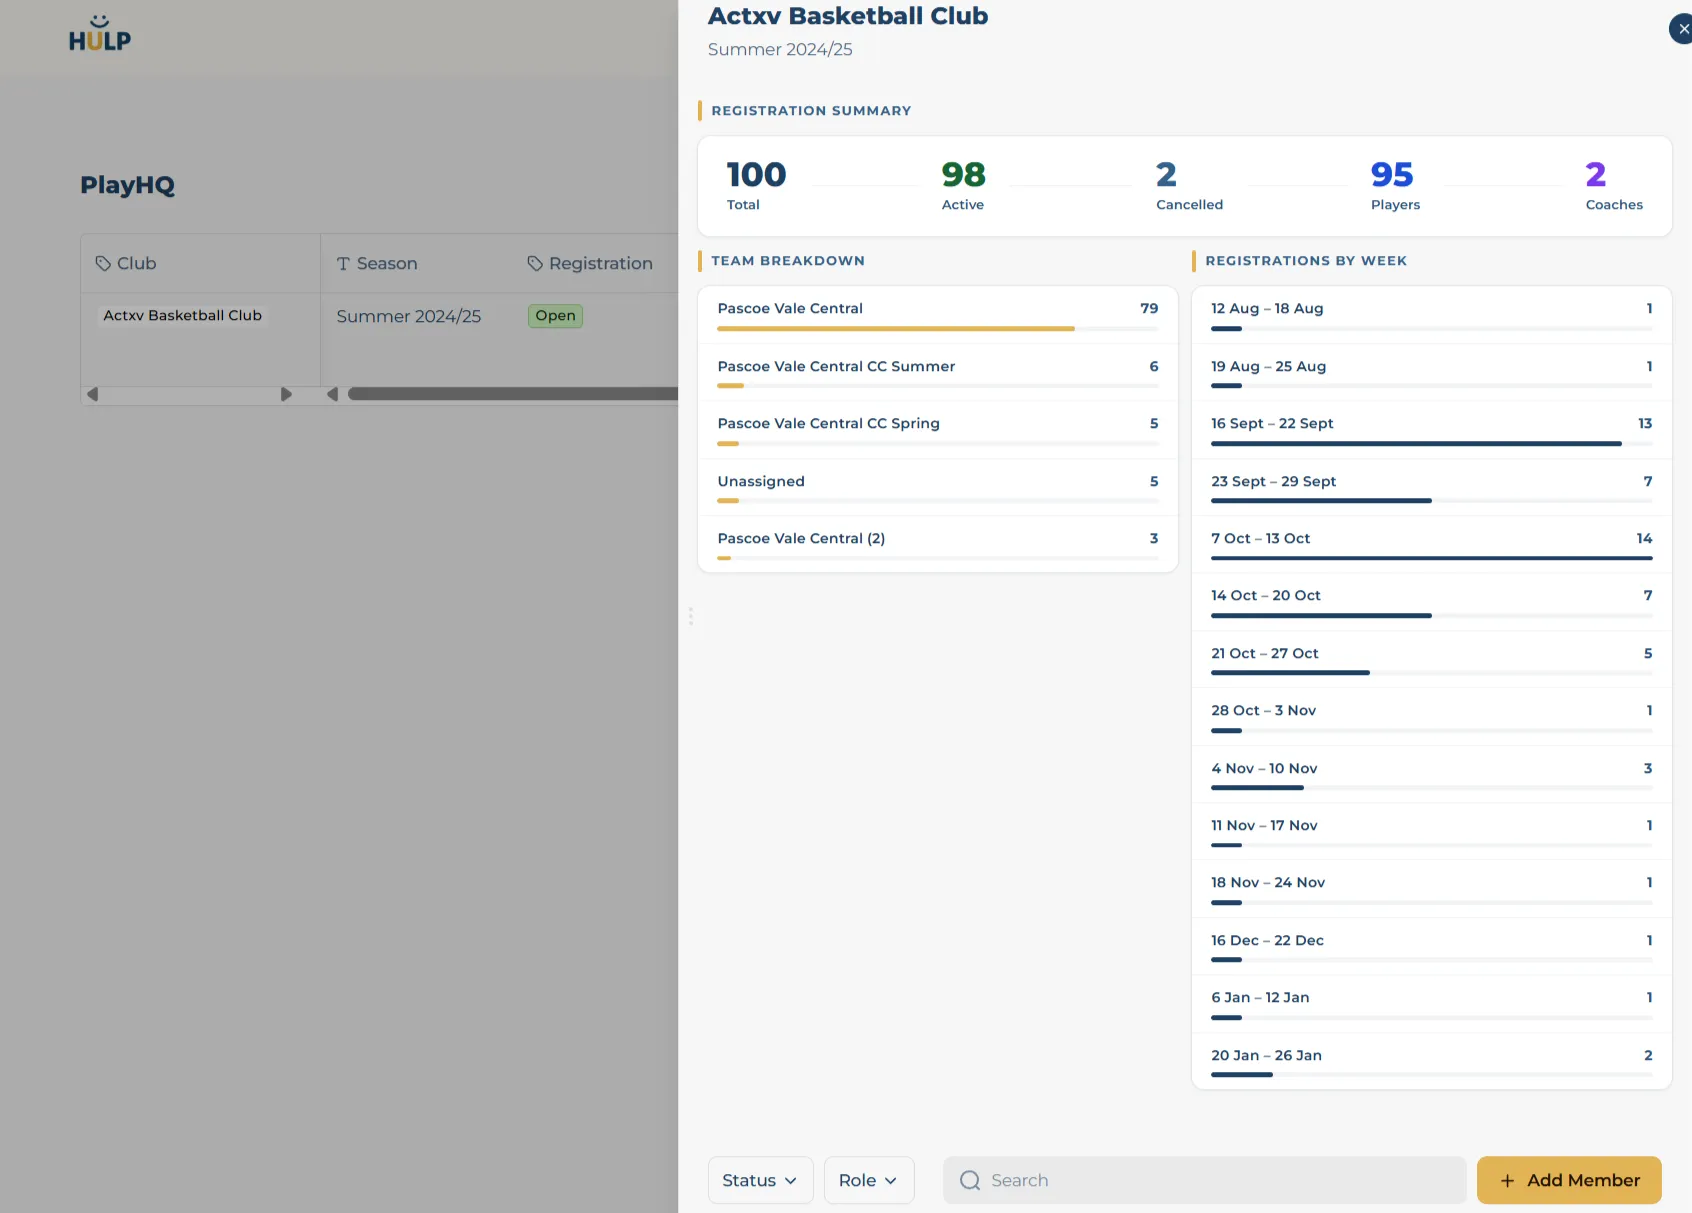The image size is (1692, 1213).
Task: Open the Status filter dropdown
Action: coord(760,1180)
